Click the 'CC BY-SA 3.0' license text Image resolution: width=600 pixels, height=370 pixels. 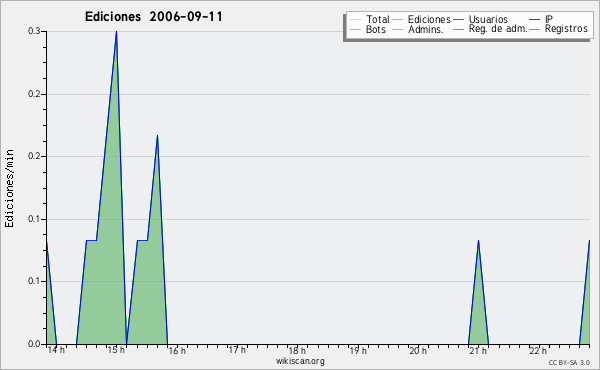click(x=569, y=363)
